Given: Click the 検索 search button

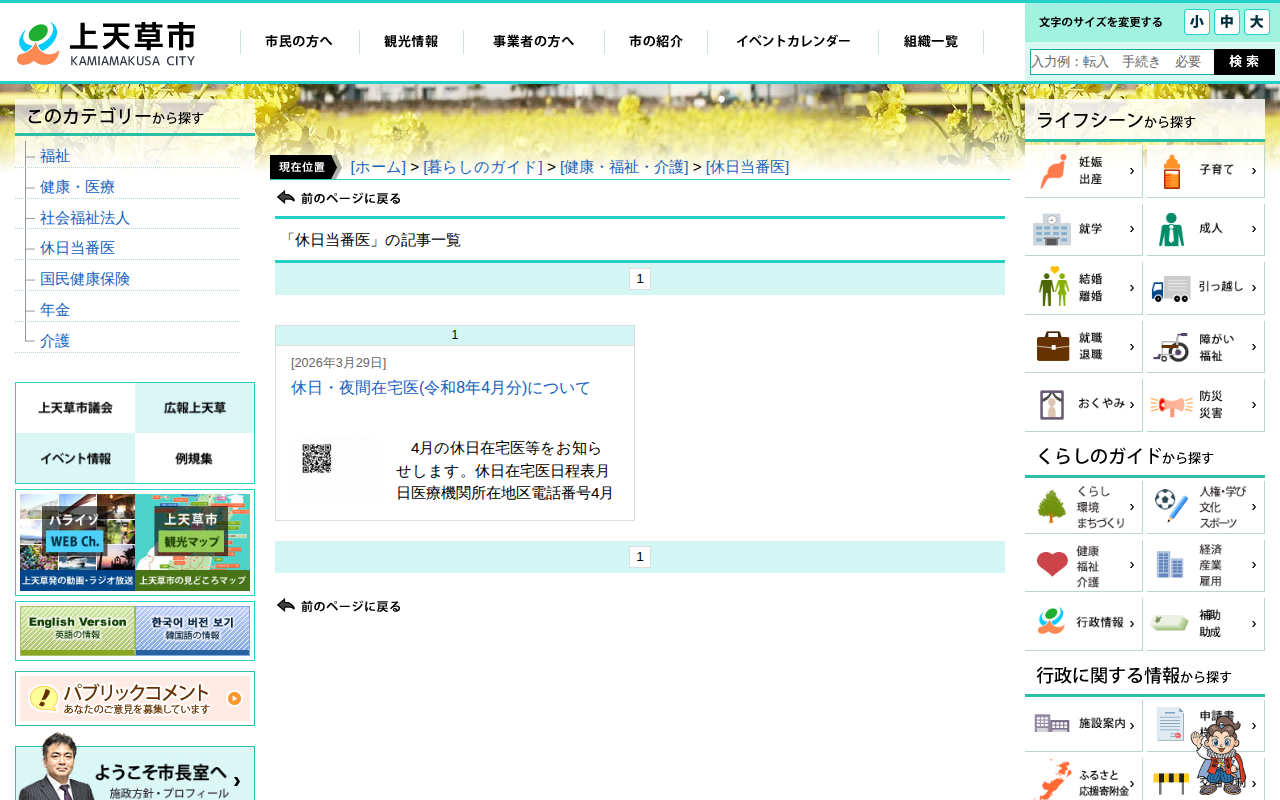Looking at the screenshot, I should pyautogui.click(x=1244, y=62).
